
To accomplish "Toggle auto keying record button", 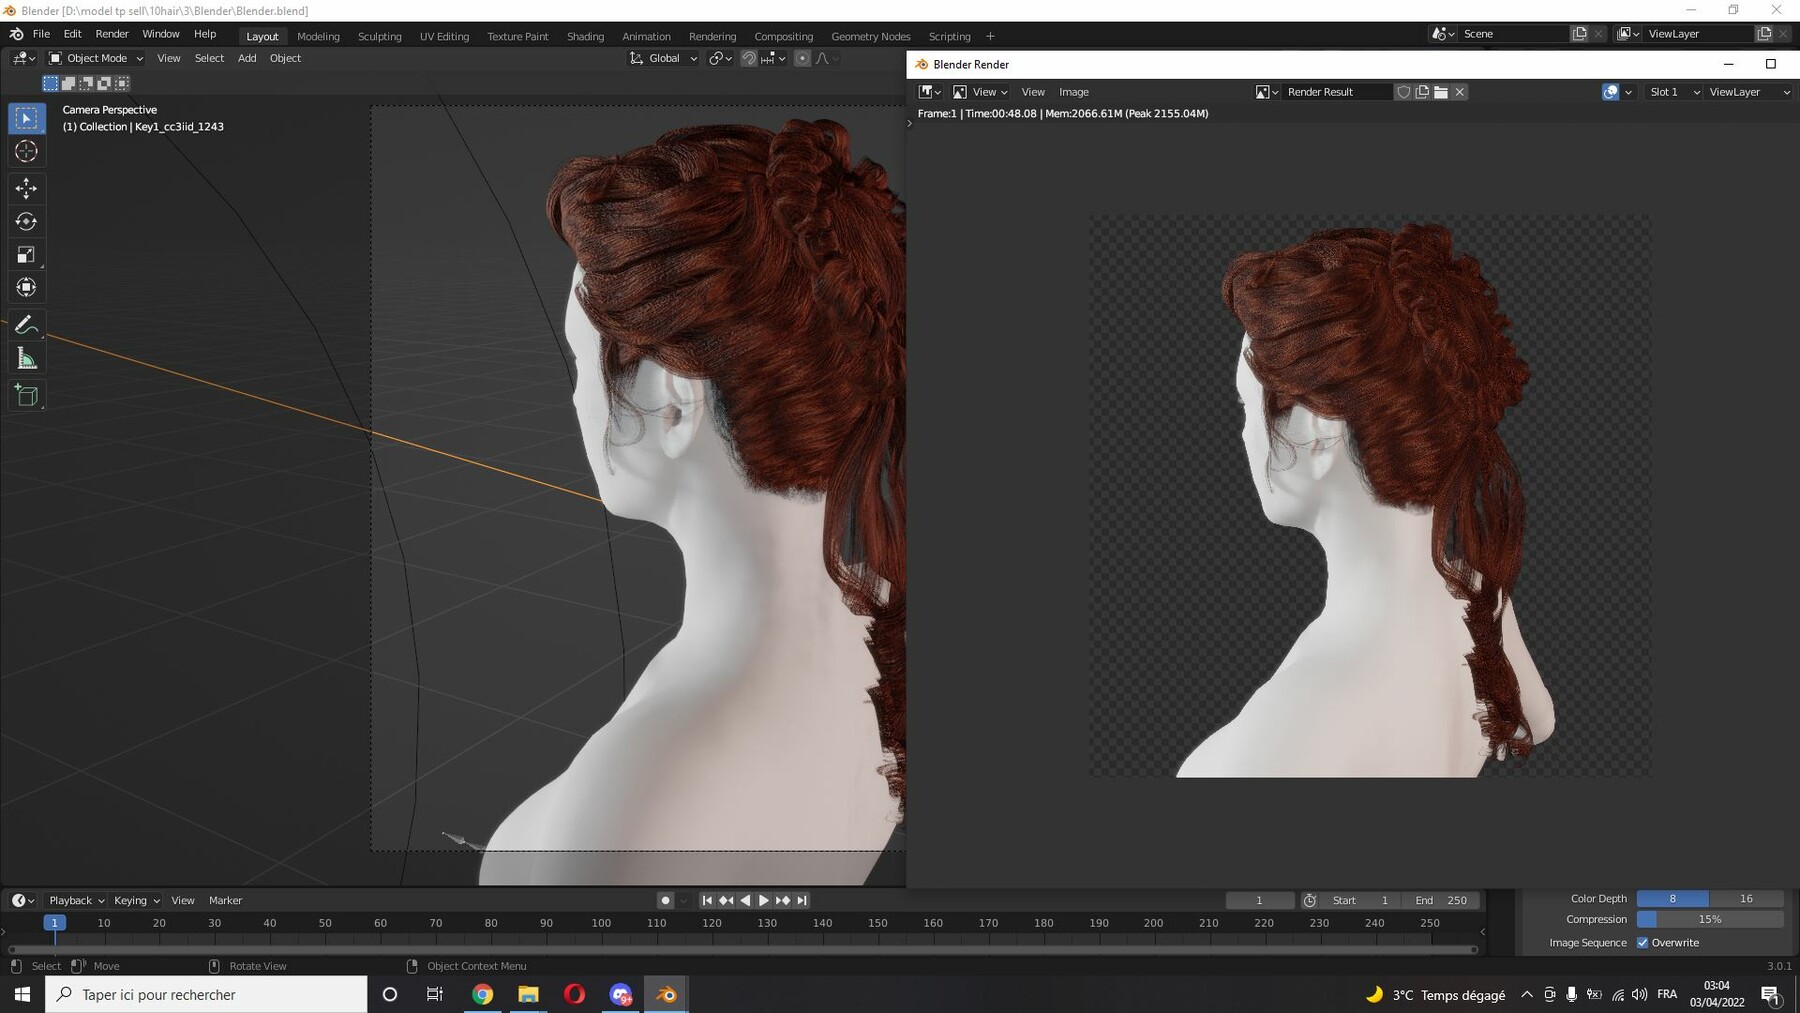I will point(665,901).
